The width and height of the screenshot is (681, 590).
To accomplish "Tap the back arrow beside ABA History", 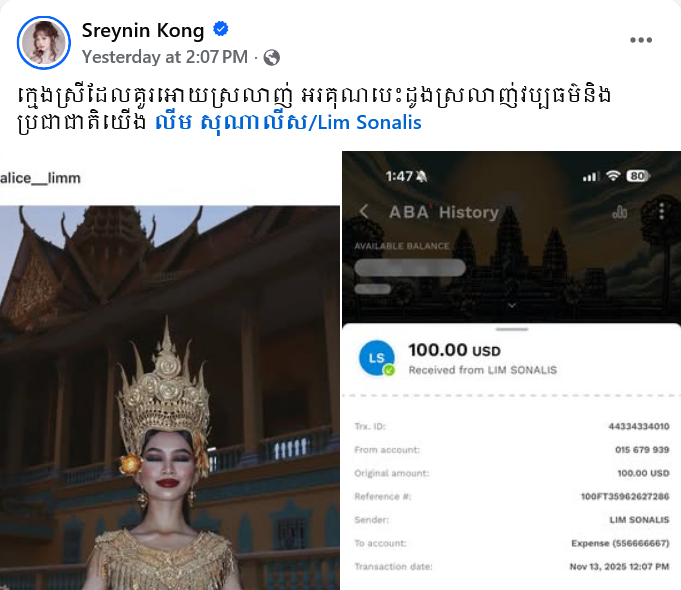I will pos(364,212).
